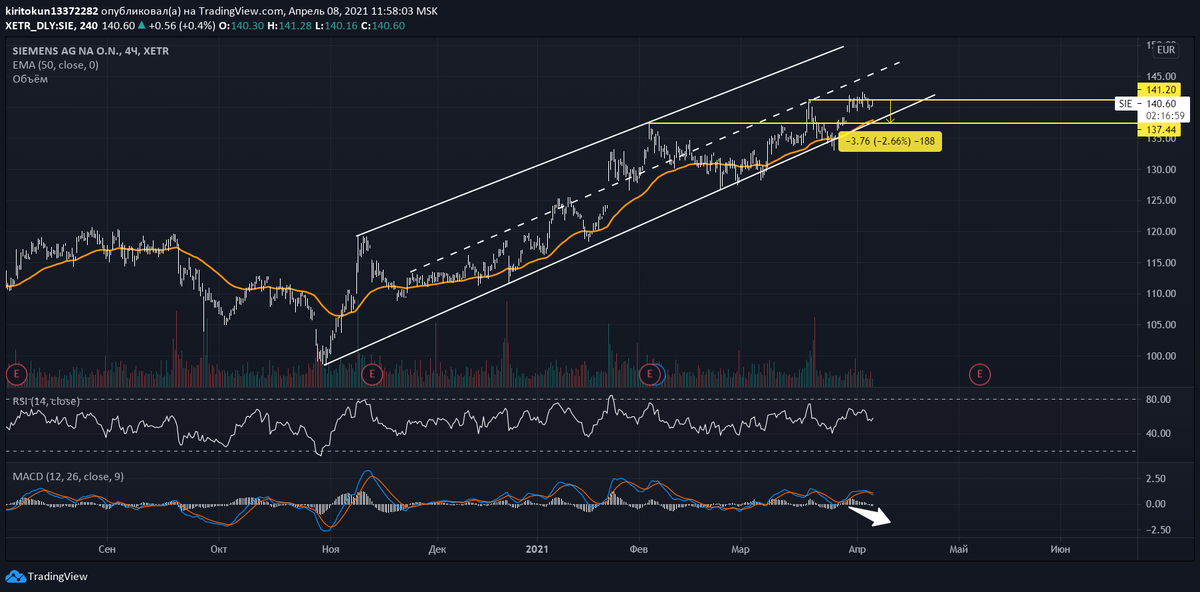The height and width of the screenshot is (592, 1200).
Task: Select the -3.76 (-2.66%) -188 measure label
Action: click(890, 142)
